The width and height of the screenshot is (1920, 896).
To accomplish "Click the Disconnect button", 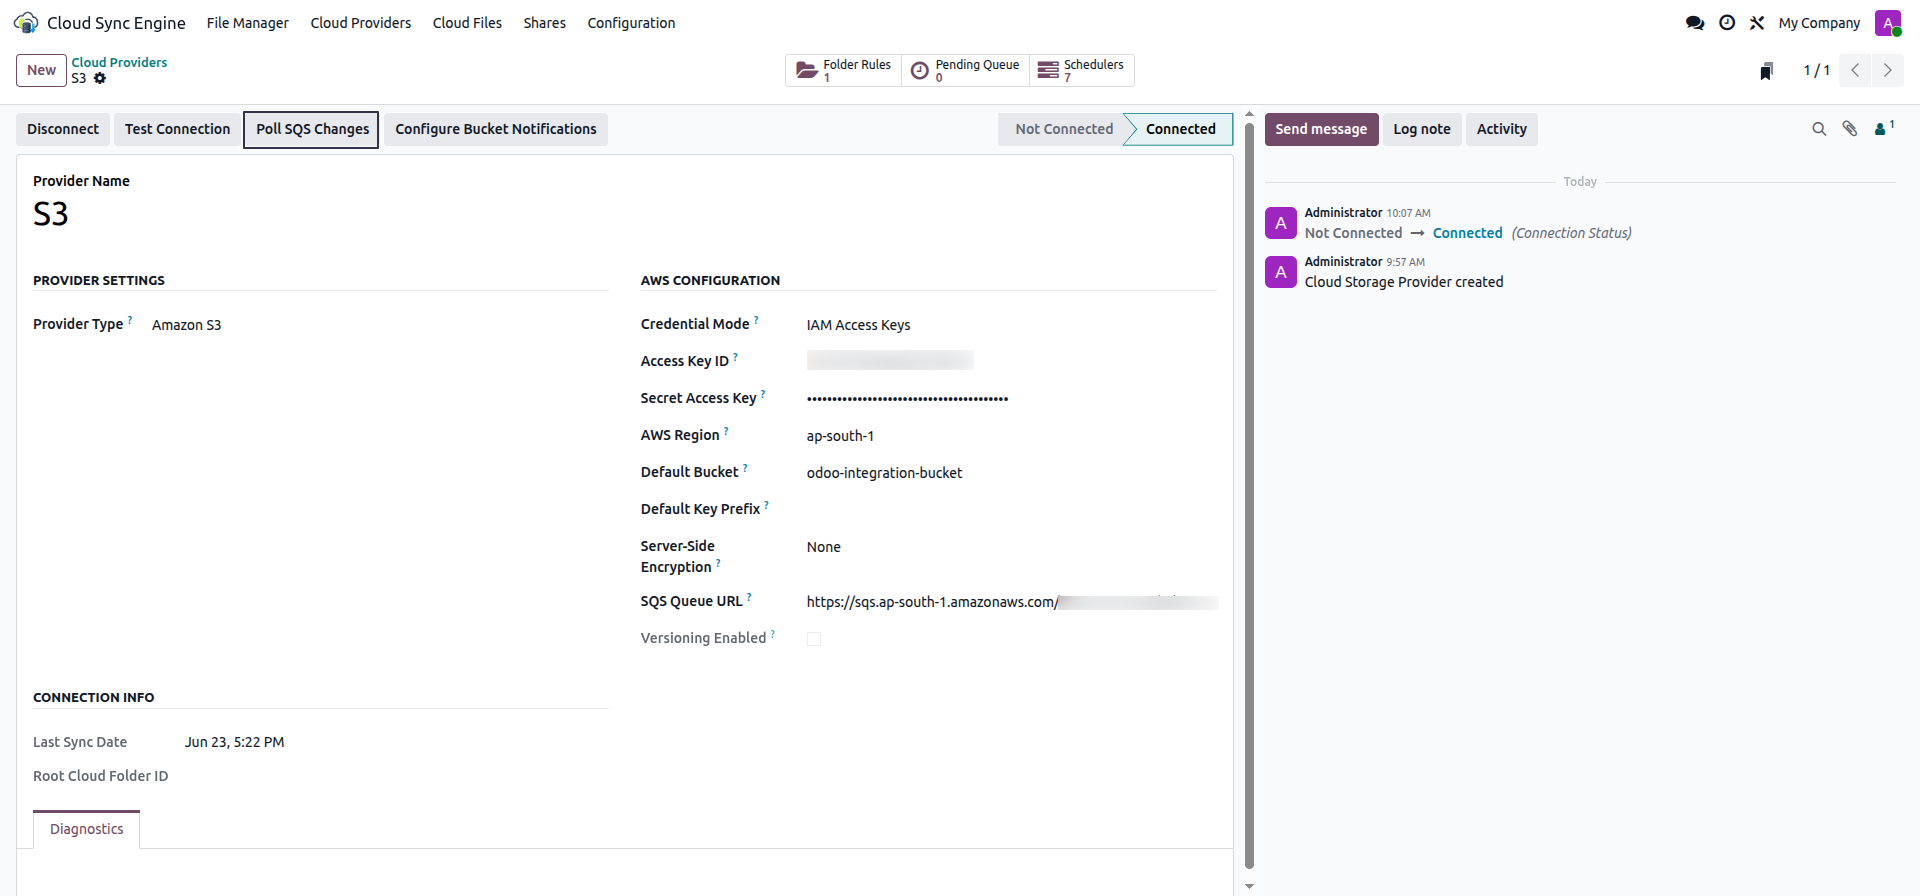I will pyautogui.click(x=63, y=129).
